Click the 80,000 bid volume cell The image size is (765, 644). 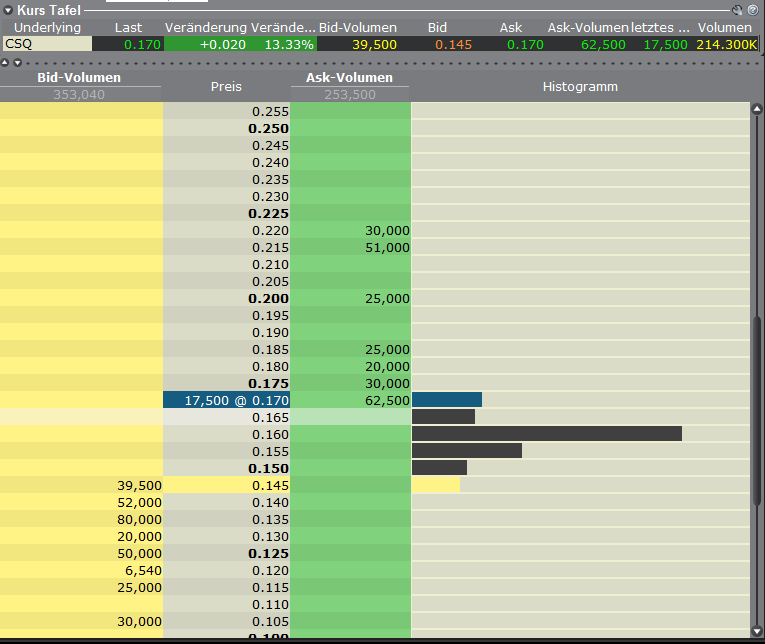pos(81,519)
